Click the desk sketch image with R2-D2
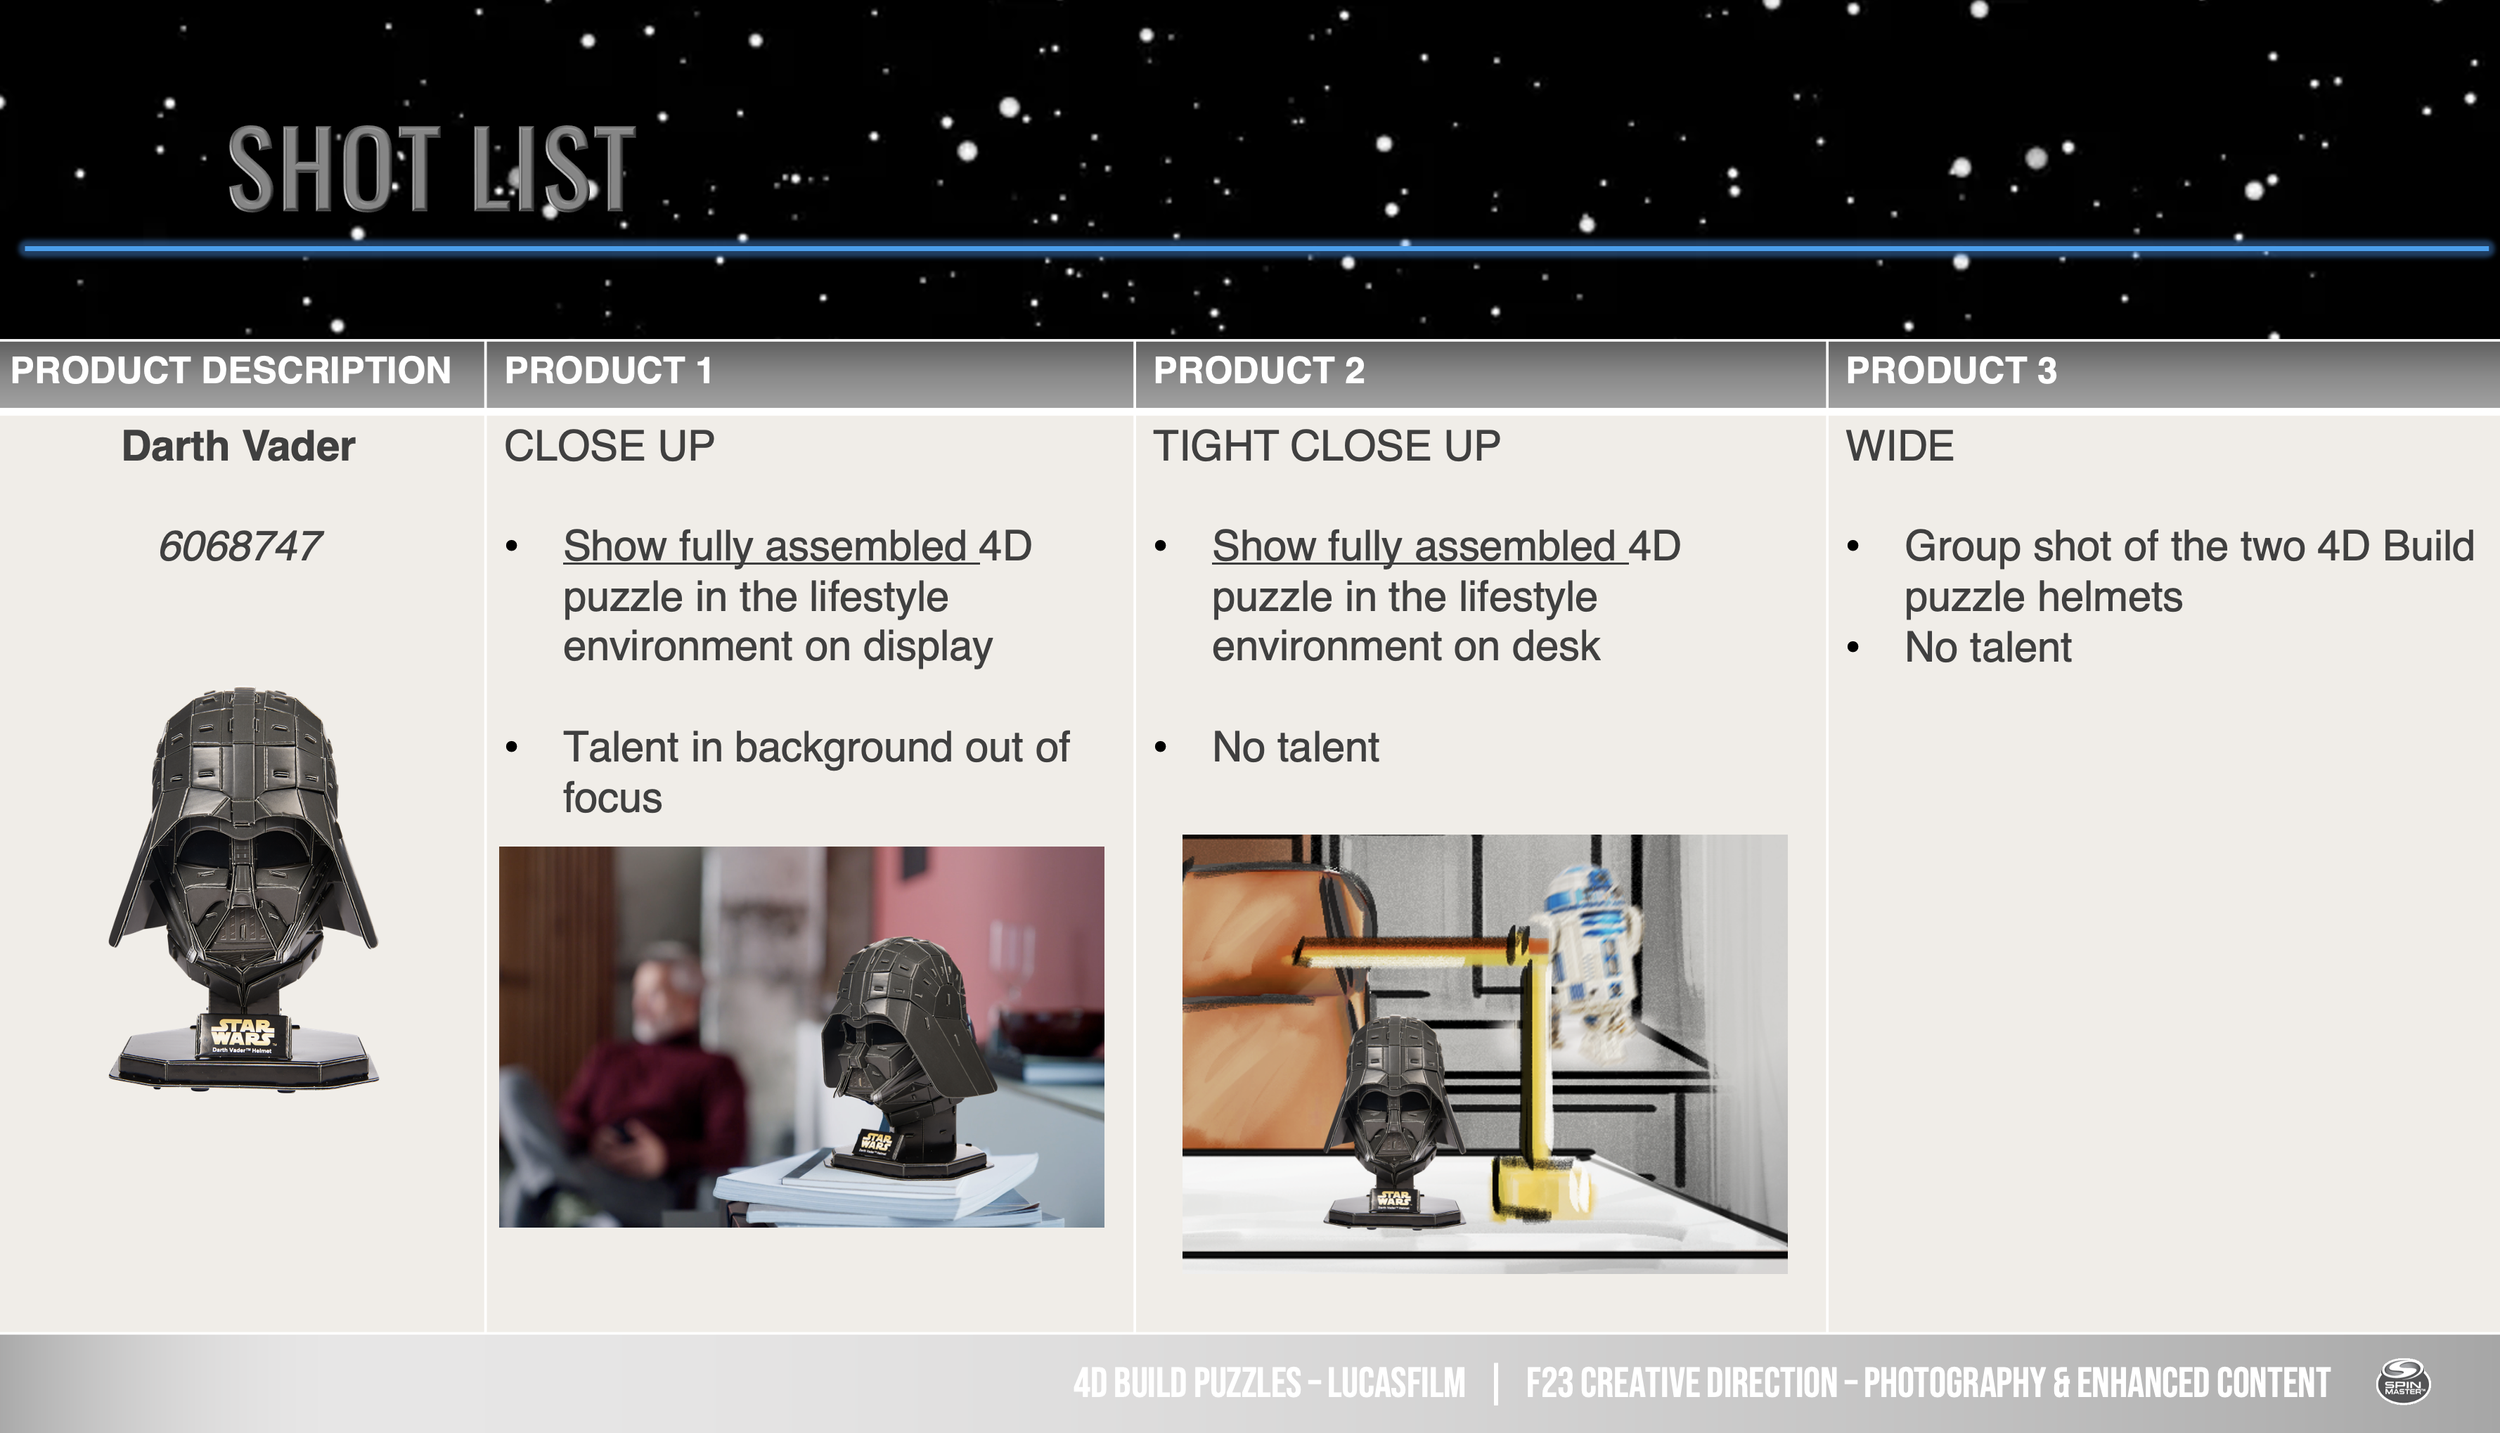The height and width of the screenshot is (1433, 2500). pos(1484,1052)
